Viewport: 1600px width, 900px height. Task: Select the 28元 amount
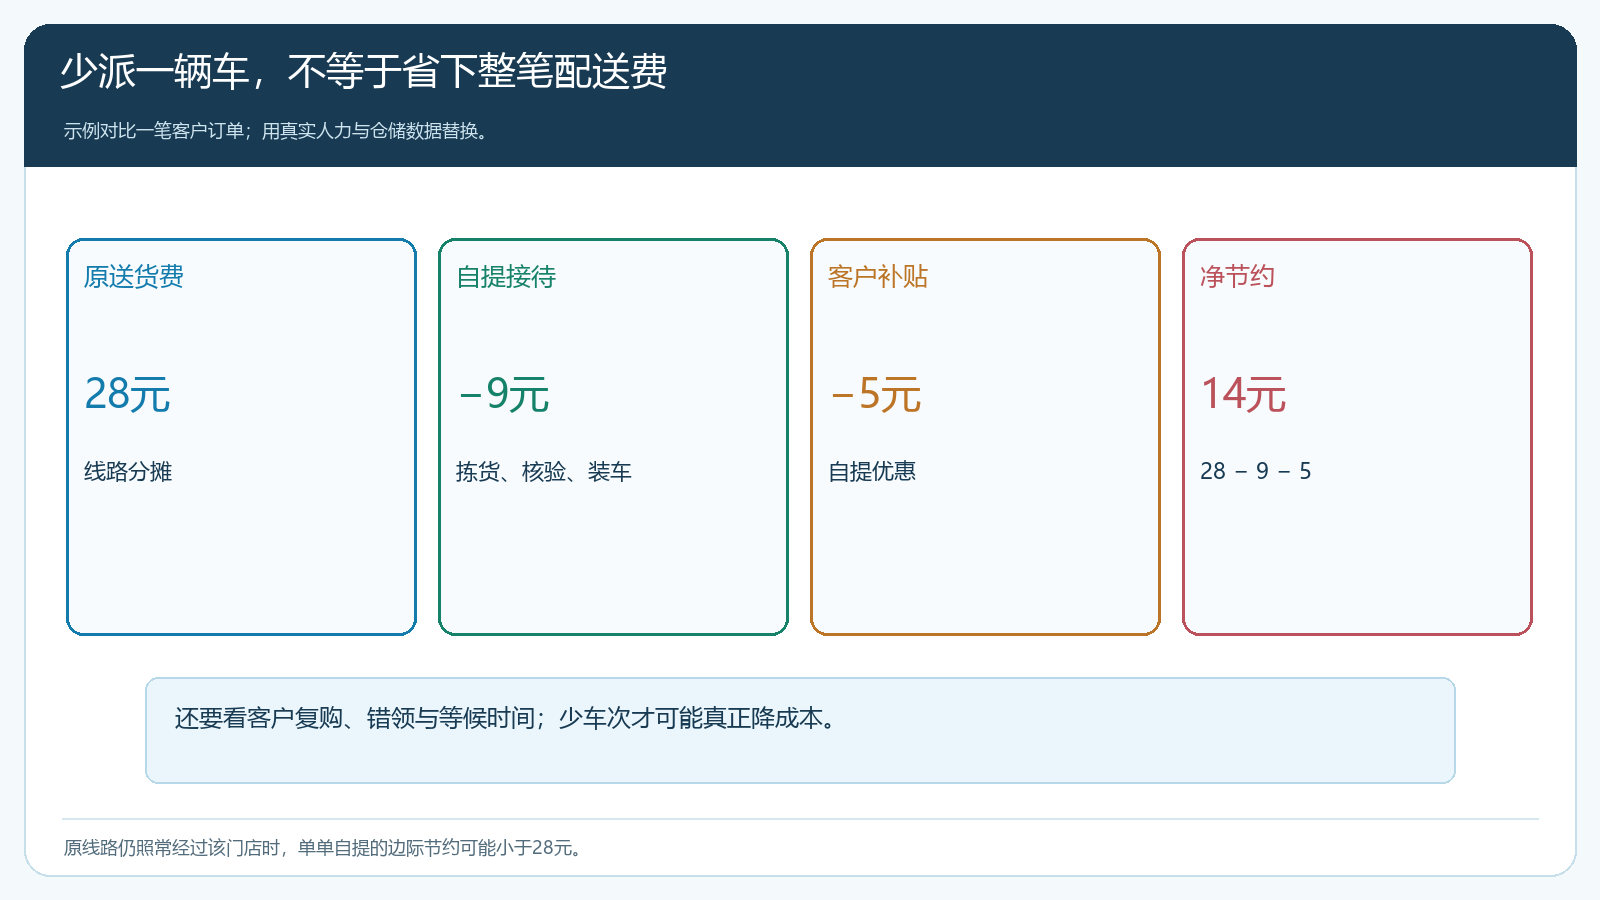[127, 394]
